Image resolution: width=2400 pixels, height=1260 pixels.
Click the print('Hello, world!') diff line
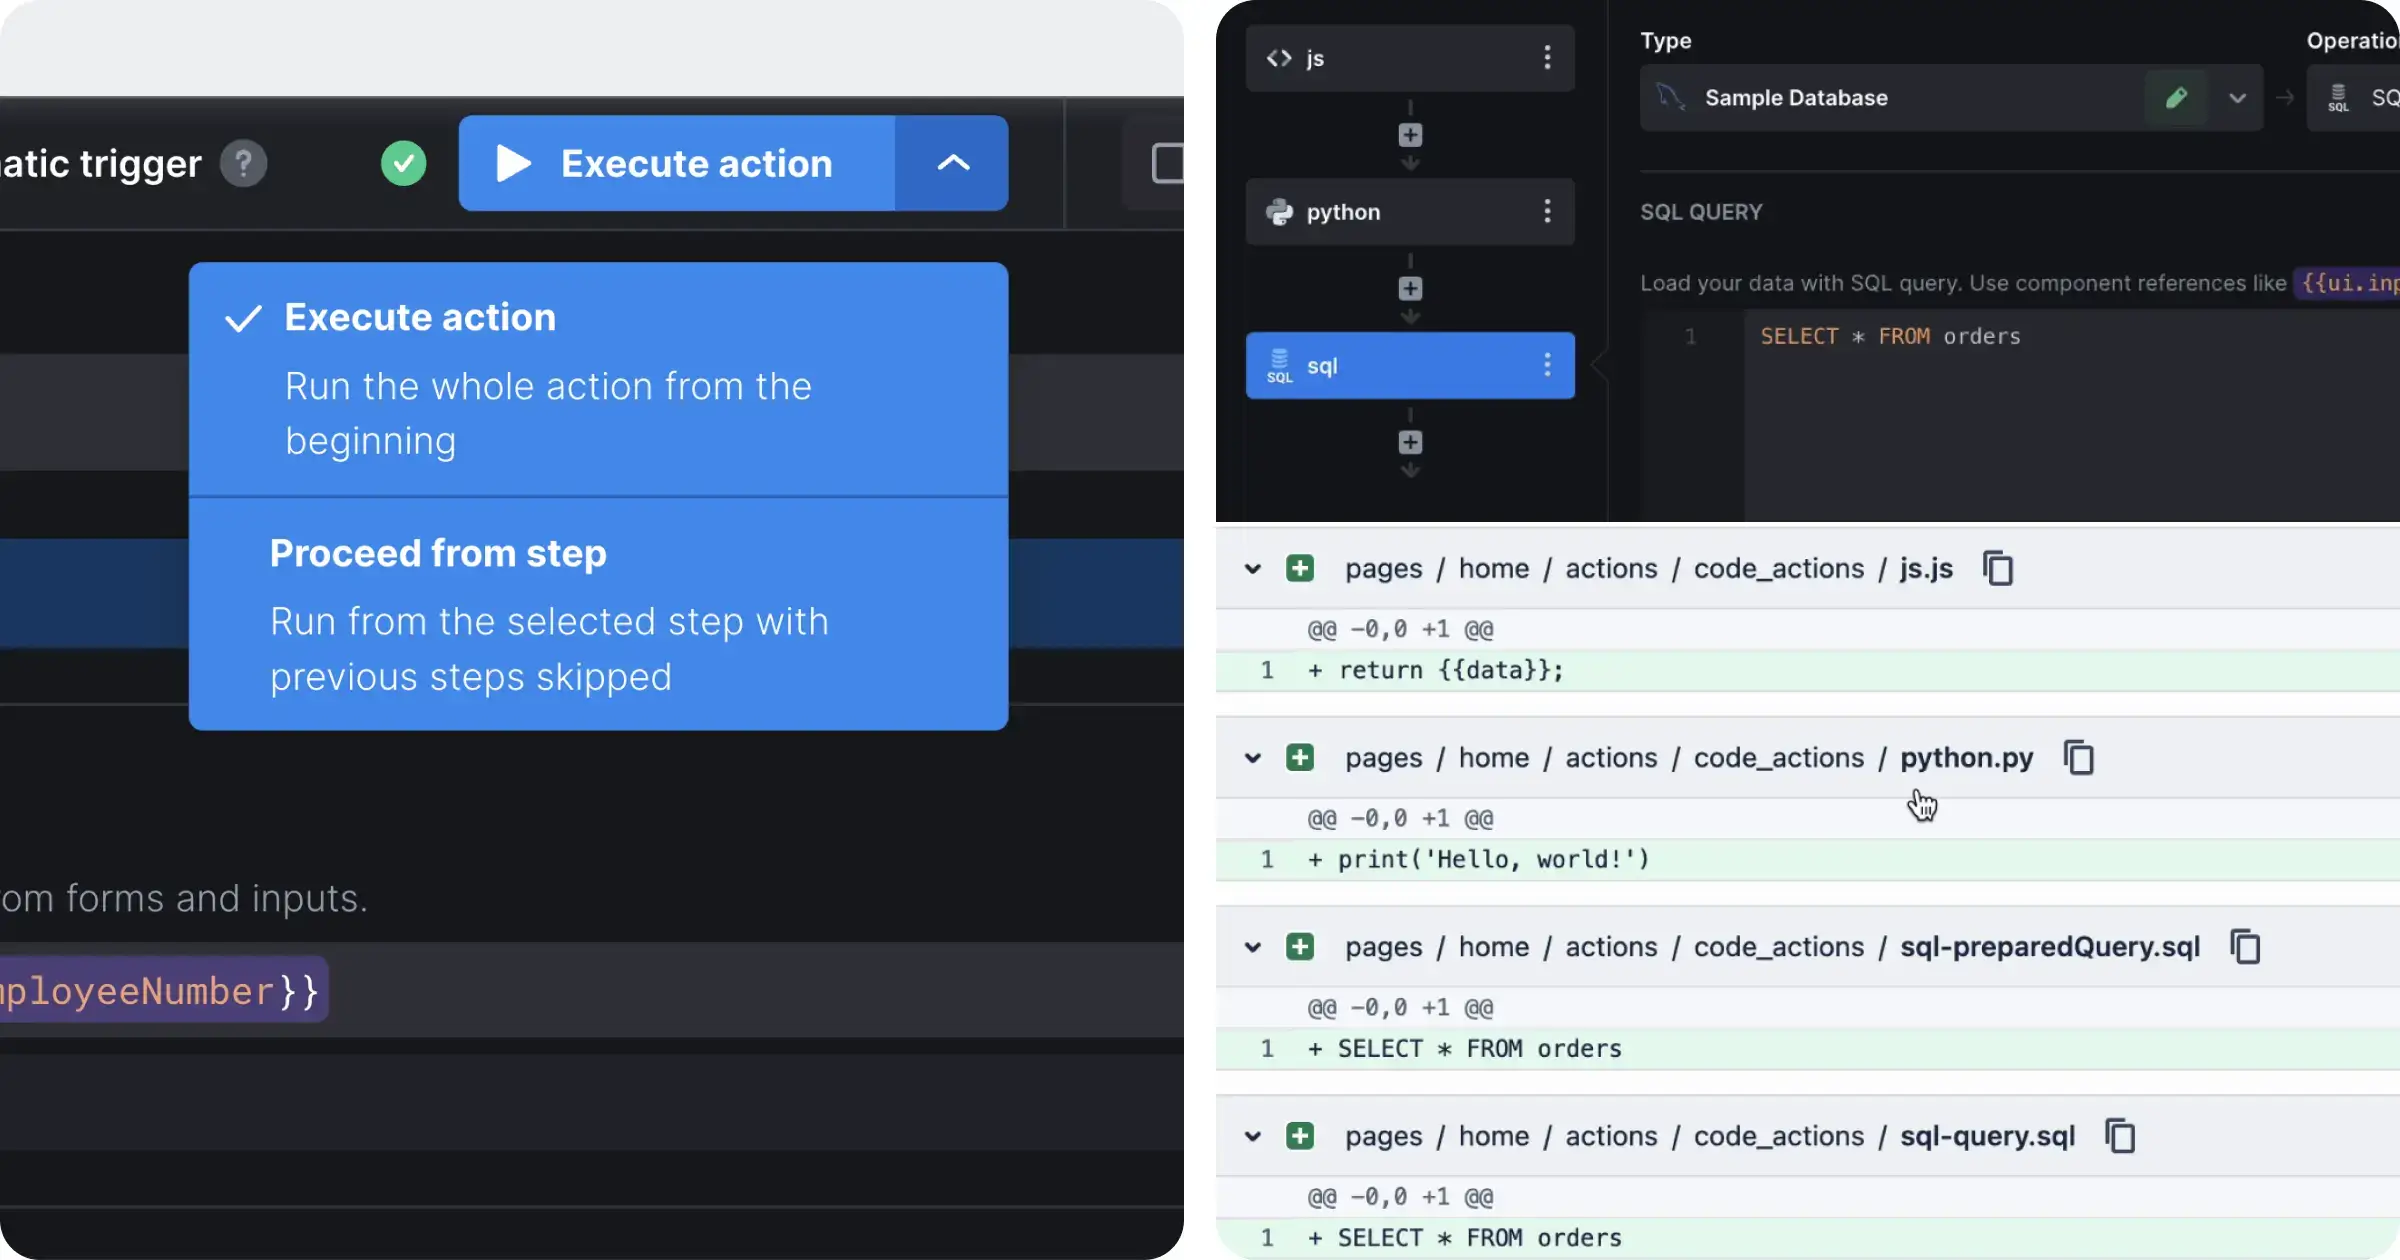tap(1808, 860)
